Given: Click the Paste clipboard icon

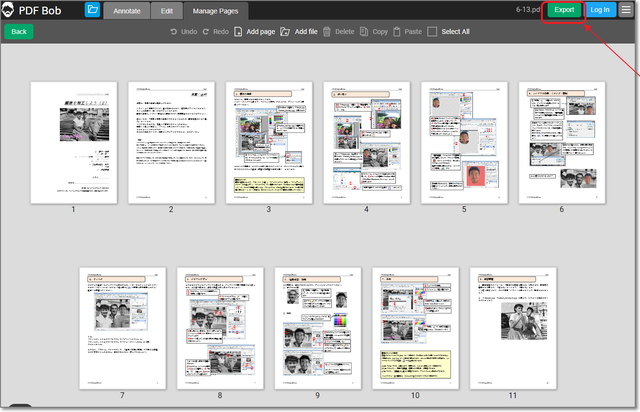Looking at the screenshot, I should [x=397, y=32].
